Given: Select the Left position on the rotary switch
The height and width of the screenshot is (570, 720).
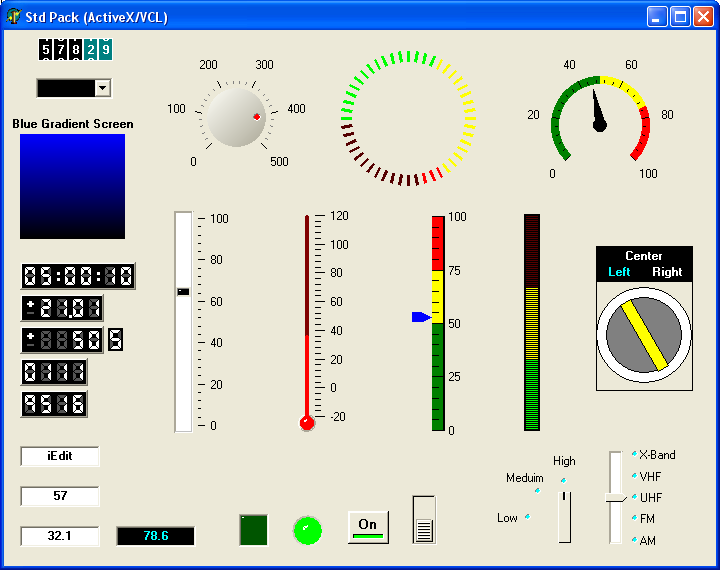Looking at the screenshot, I should point(619,272).
